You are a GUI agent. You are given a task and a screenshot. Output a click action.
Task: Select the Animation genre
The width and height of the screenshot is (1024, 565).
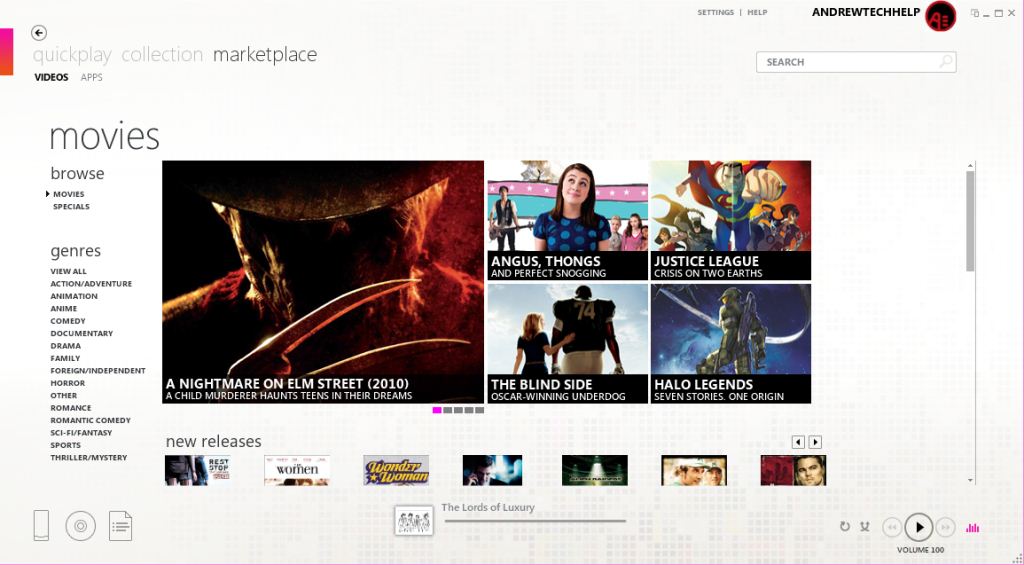74,296
